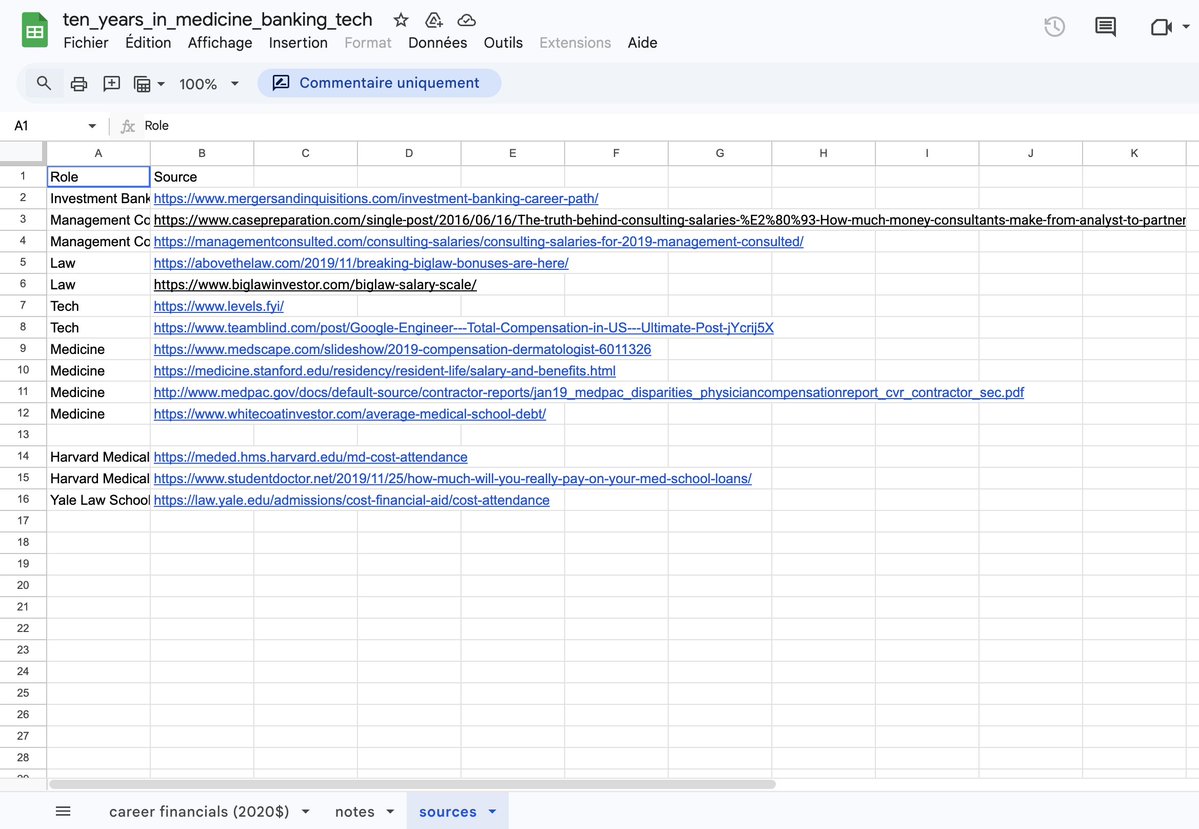This screenshot has height=829, width=1199.
Task: Open the whitecoatinvestor school debt link
Action: (x=349, y=414)
